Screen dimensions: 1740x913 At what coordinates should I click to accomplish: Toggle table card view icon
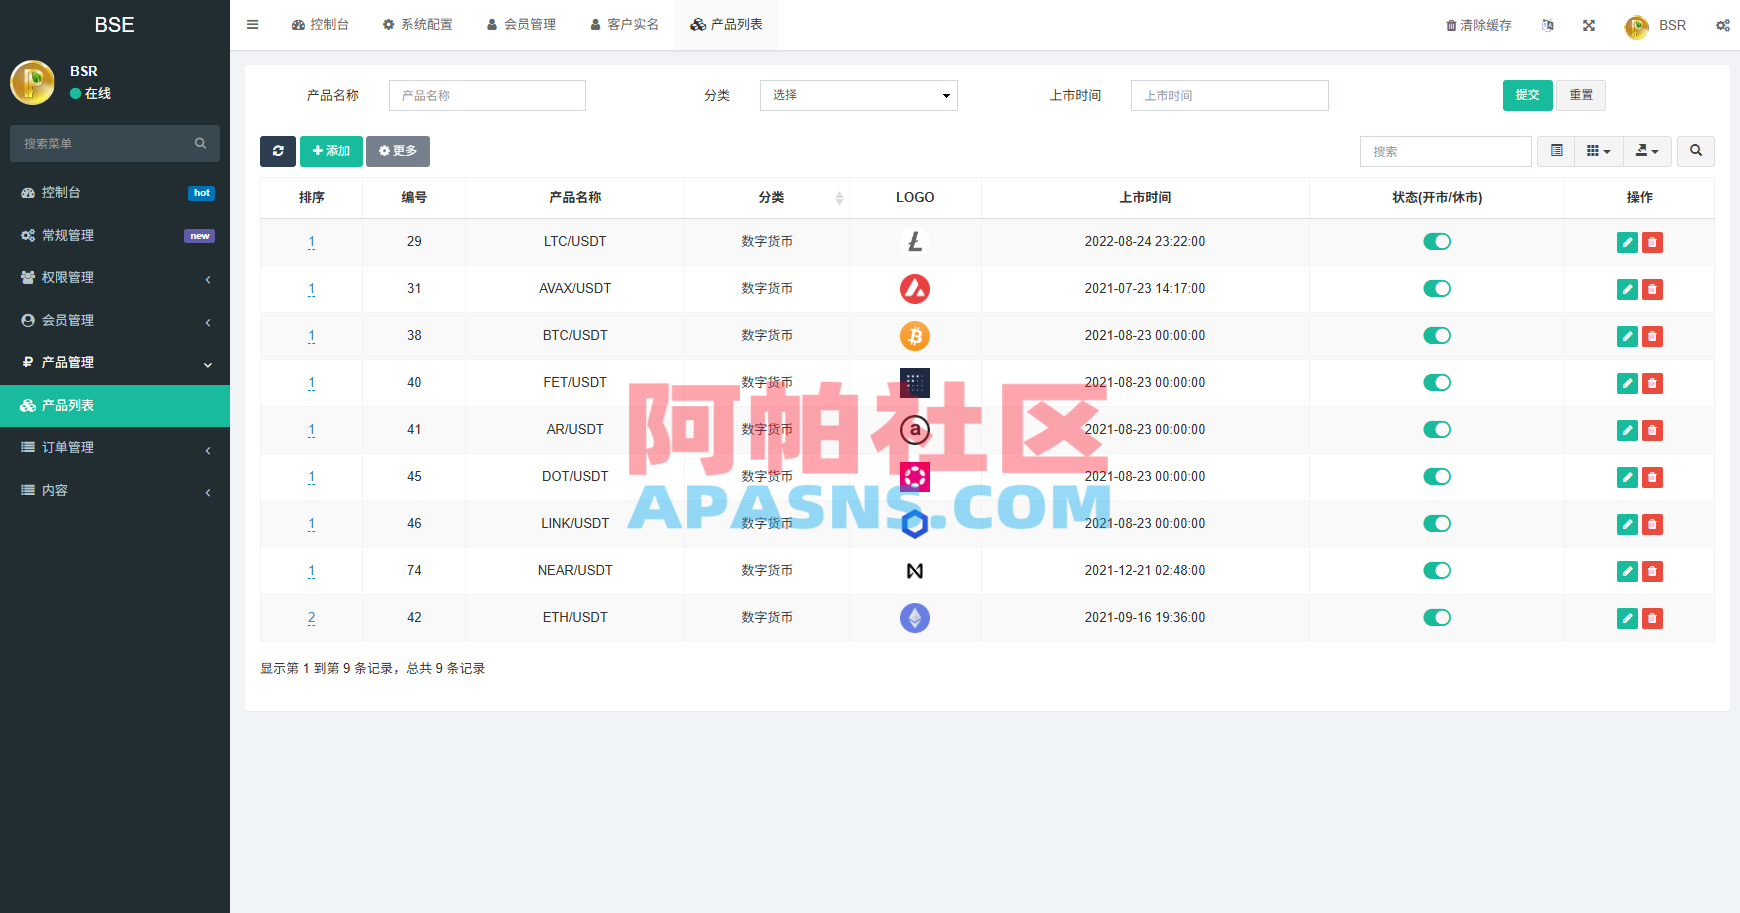point(1557,151)
